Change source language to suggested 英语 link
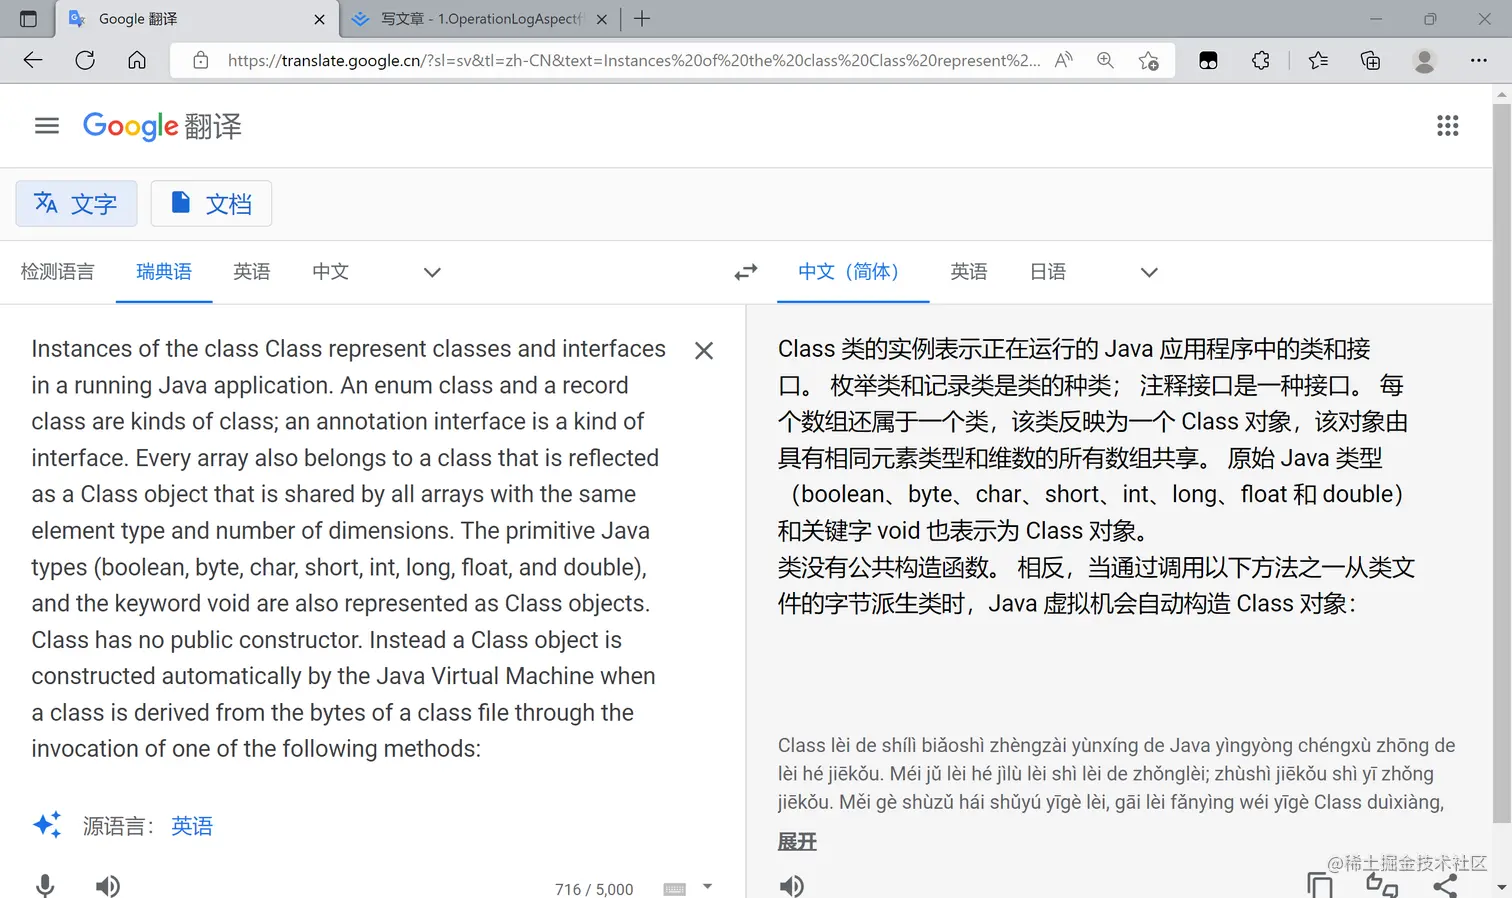 point(192,826)
